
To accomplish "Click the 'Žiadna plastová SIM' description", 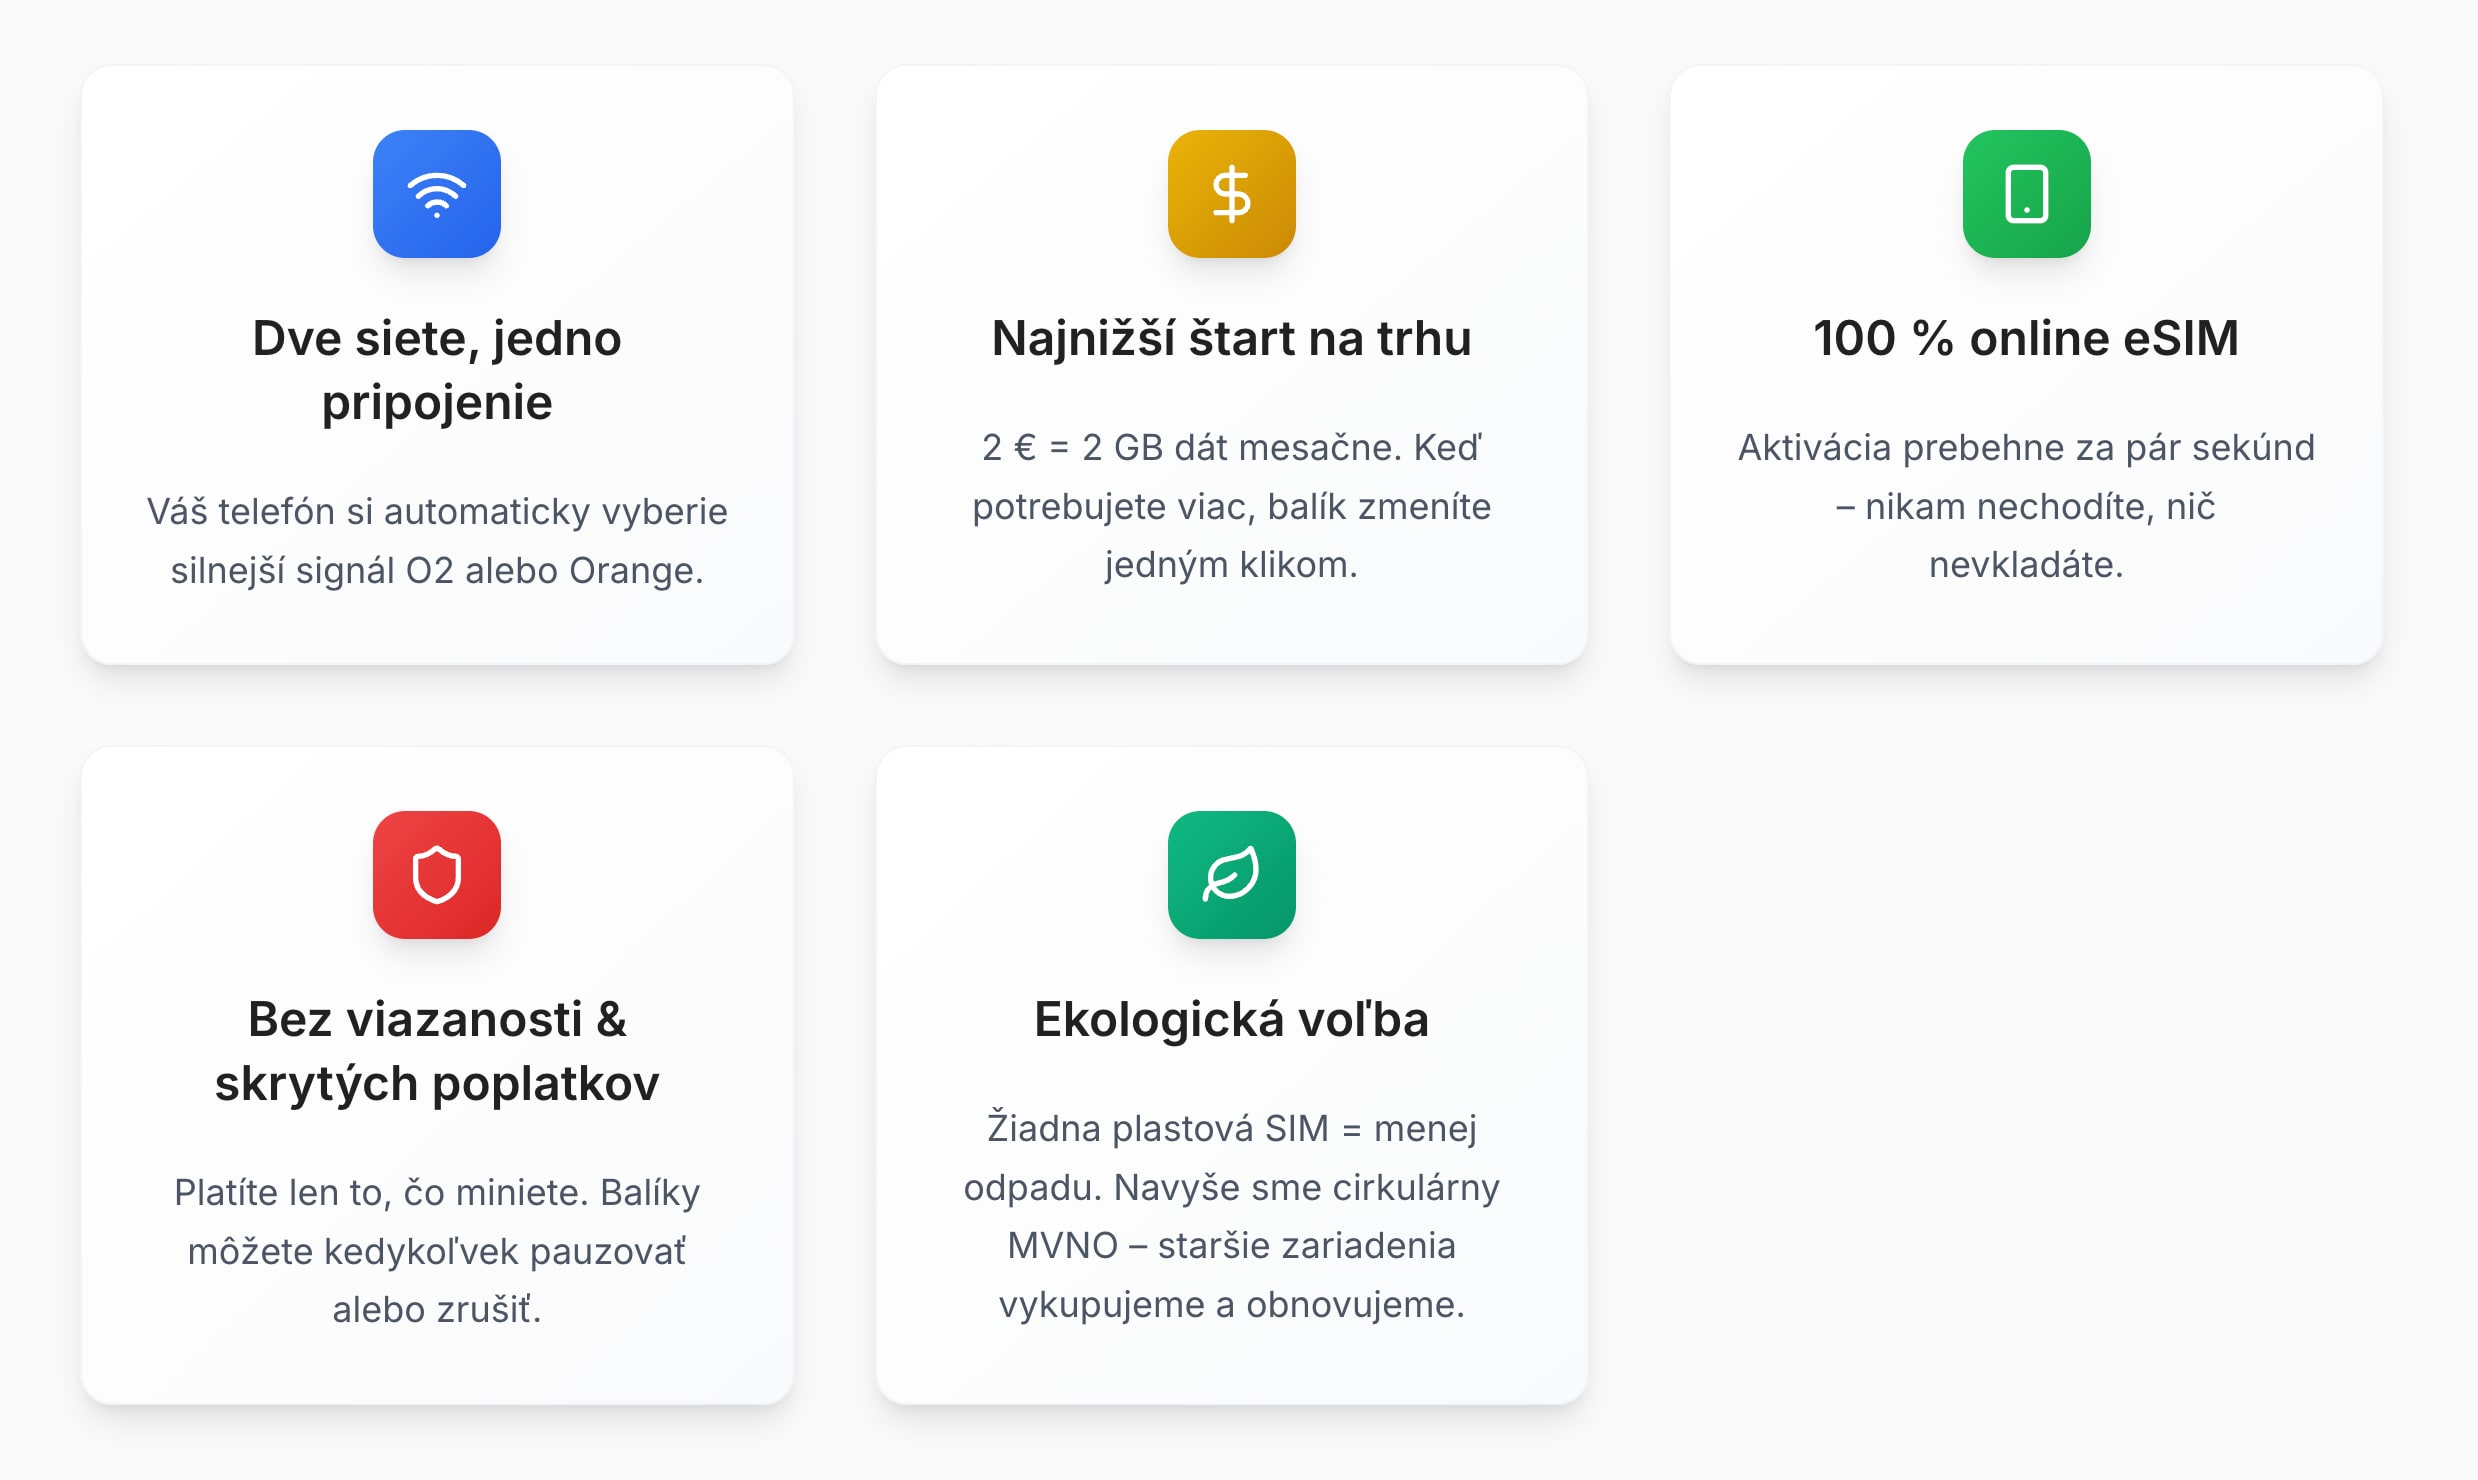I will [1231, 1216].
